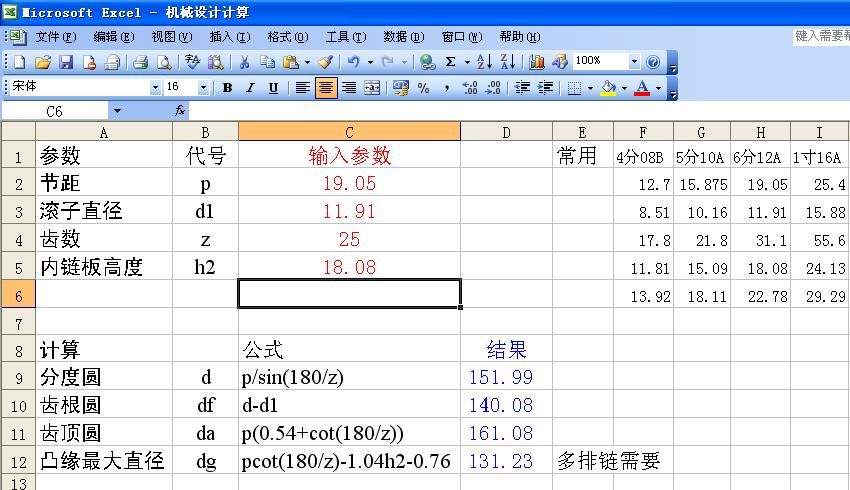Open the 插入 menu
The image size is (850, 490).
pyautogui.click(x=230, y=37)
